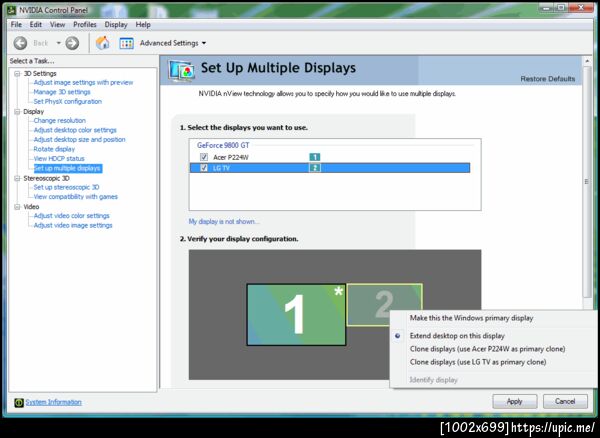The width and height of the screenshot is (600, 438).
Task: Open the System Information link
Action: (54, 402)
